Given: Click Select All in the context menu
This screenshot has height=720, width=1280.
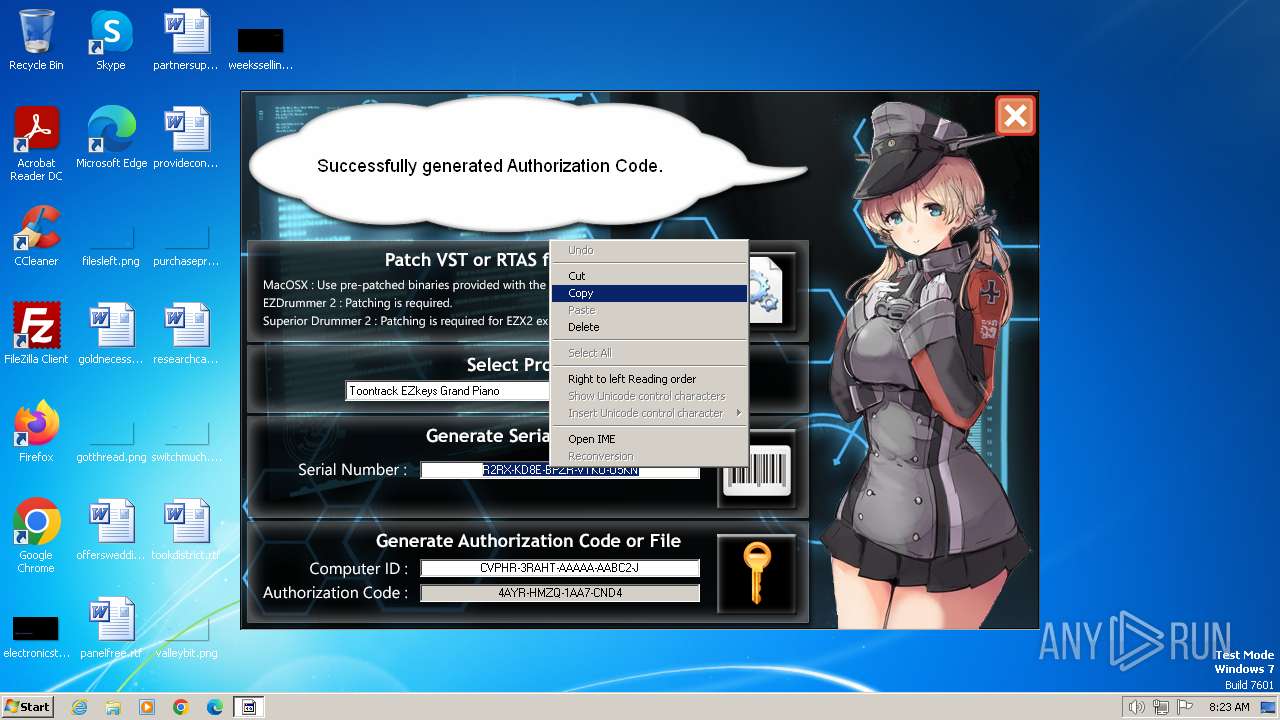Looking at the screenshot, I should click(649, 353).
